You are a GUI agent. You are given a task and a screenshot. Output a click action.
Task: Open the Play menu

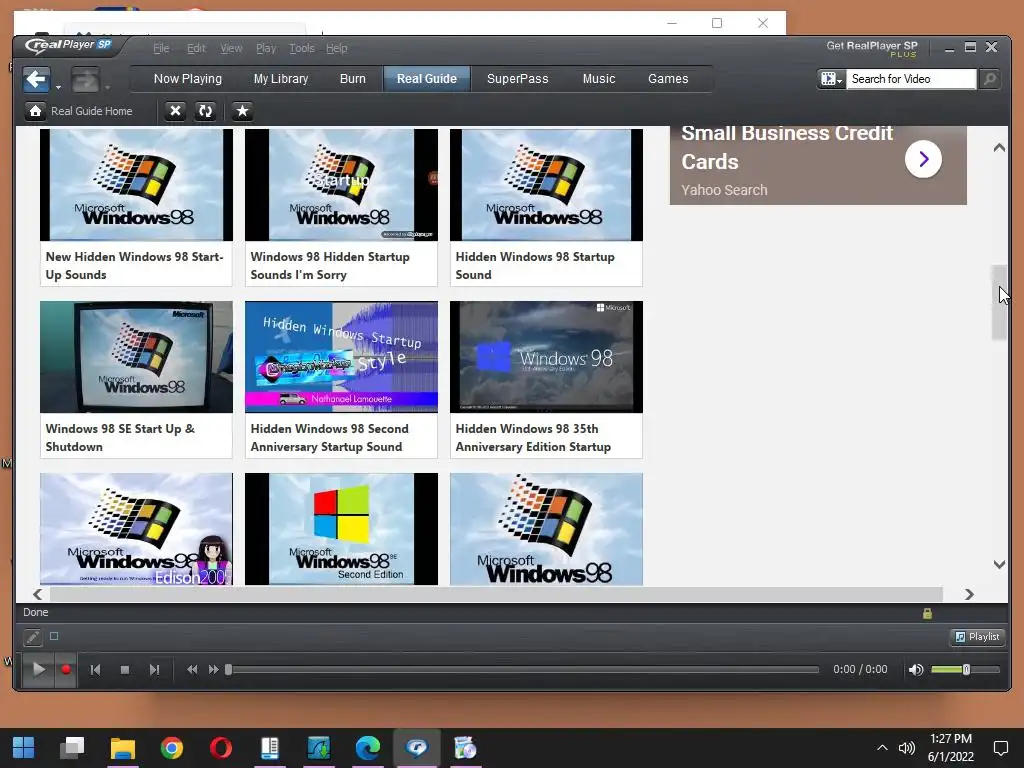click(x=266, y=48)
